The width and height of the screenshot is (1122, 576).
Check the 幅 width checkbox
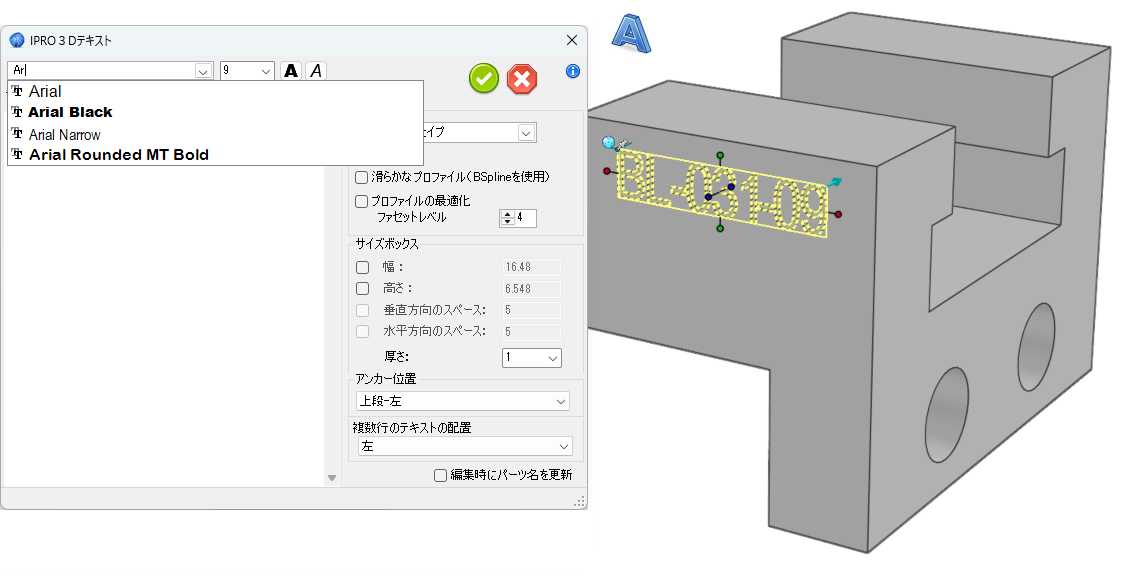point(363,268)
